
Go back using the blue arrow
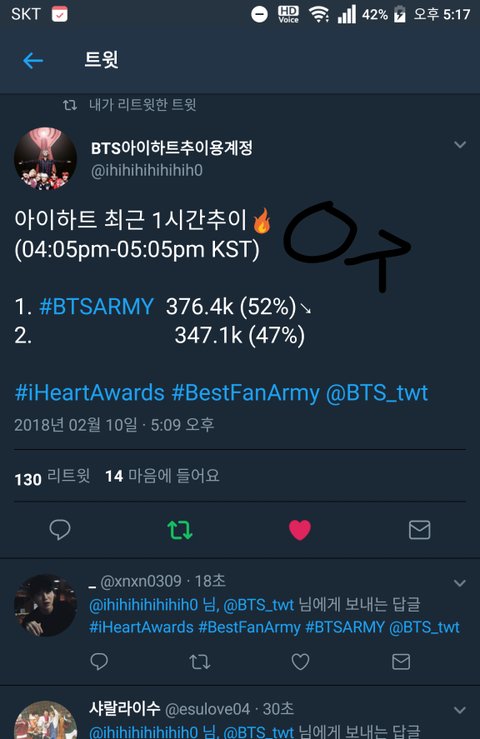[x=33, y=60]
